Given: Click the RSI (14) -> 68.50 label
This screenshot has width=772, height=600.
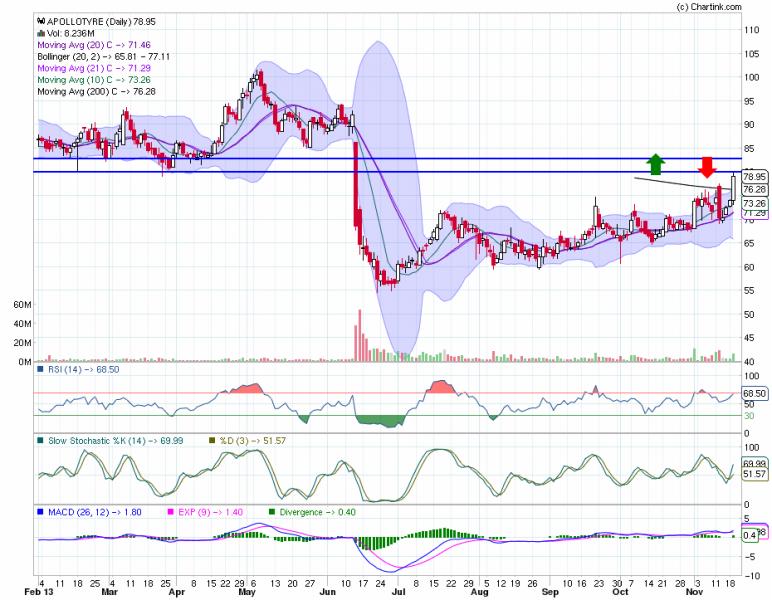Looking at the screenshot, I should coord(83,369).
